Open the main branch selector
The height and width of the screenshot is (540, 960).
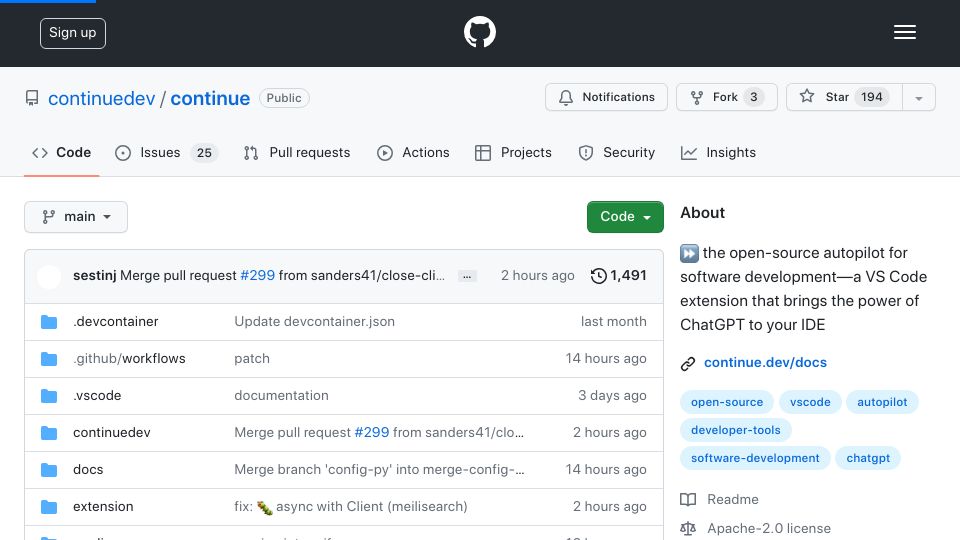click(x=76, y=217)
